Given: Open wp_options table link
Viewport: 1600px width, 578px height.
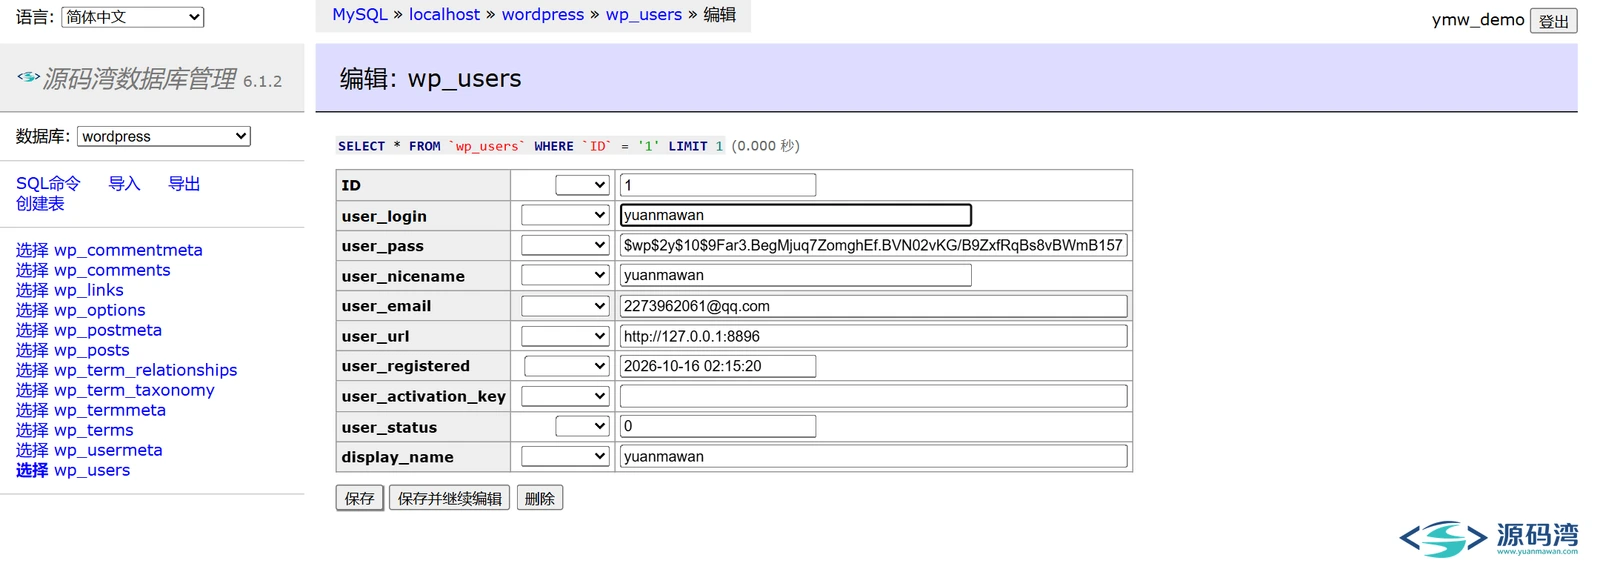Looking at the screenshot, I should (x=100, y=310).
